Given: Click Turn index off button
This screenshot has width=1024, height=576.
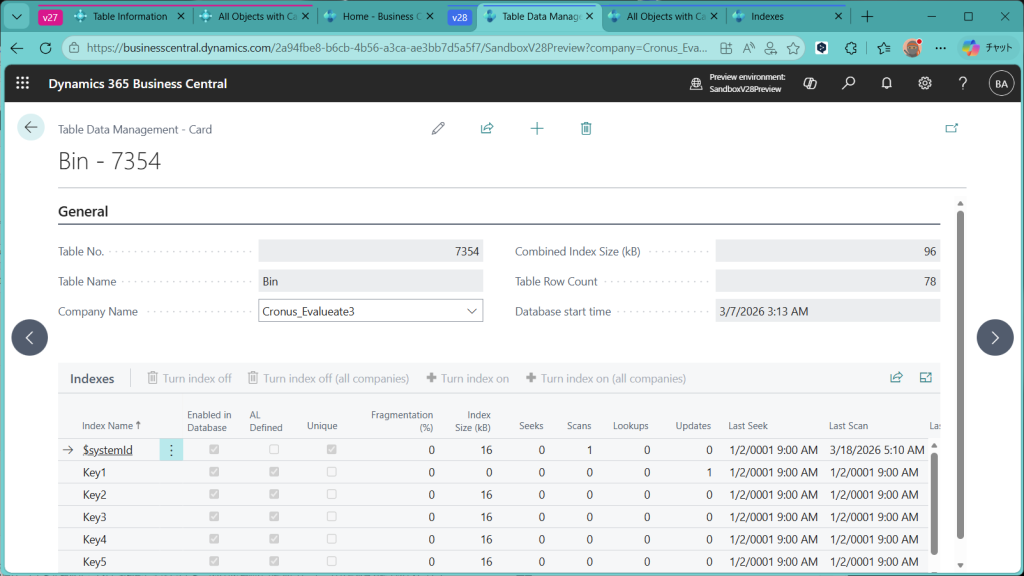Looking at the screenshot, I should click(x=189, y=379).
